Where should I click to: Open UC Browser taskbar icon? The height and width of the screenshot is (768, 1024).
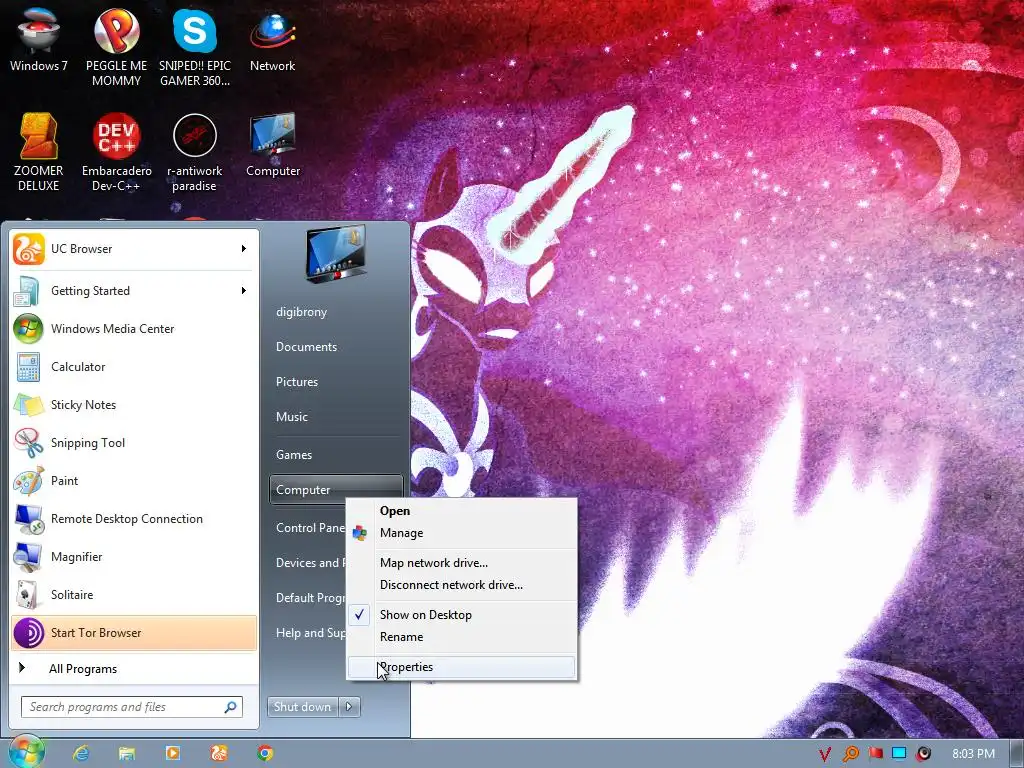tap(219, 753)
